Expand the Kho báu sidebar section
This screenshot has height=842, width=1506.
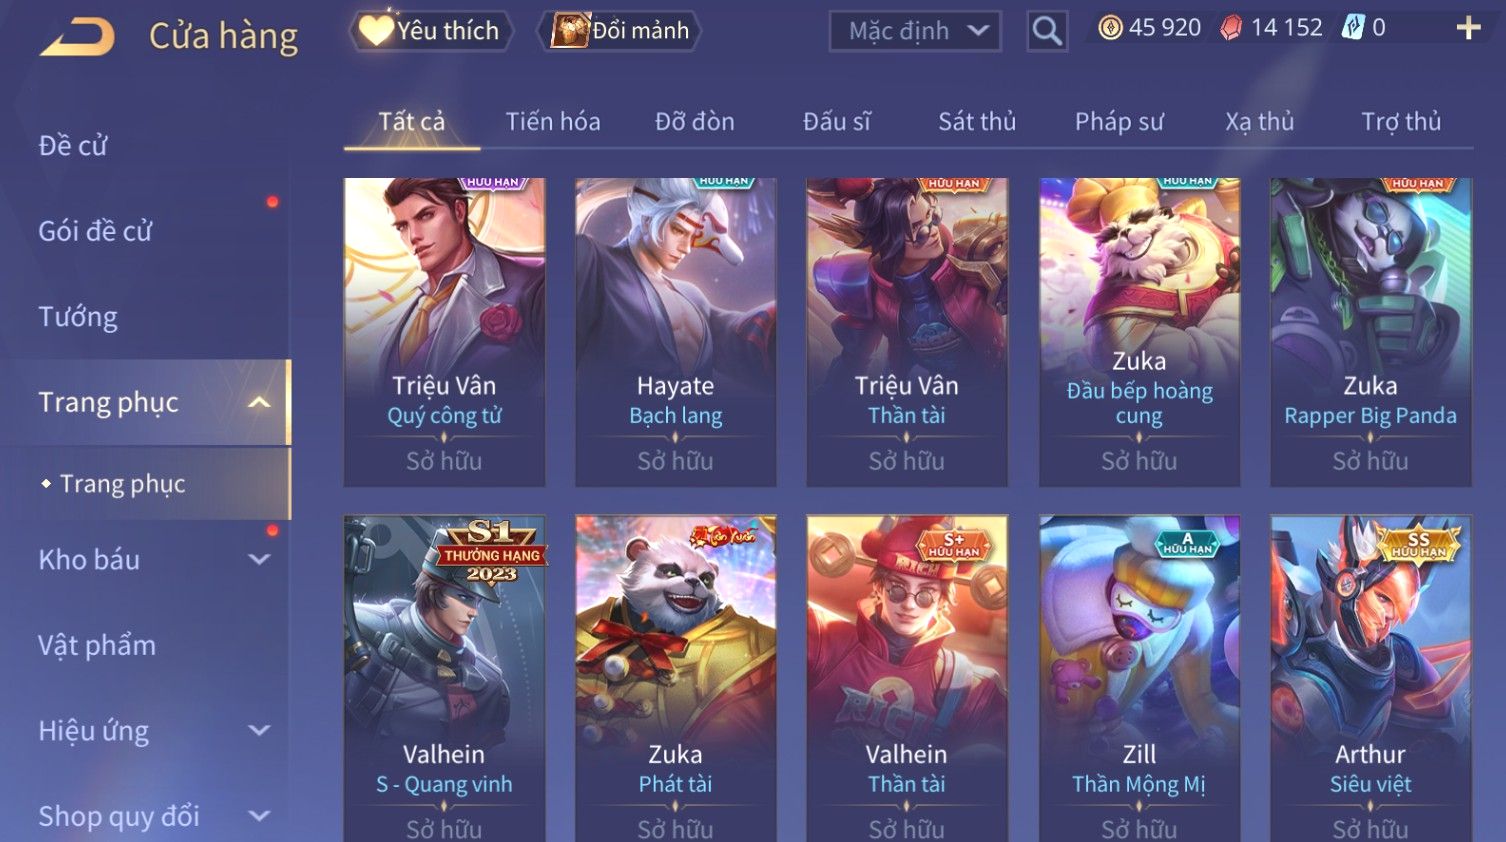pyautogui.click(x=259, y=559)
